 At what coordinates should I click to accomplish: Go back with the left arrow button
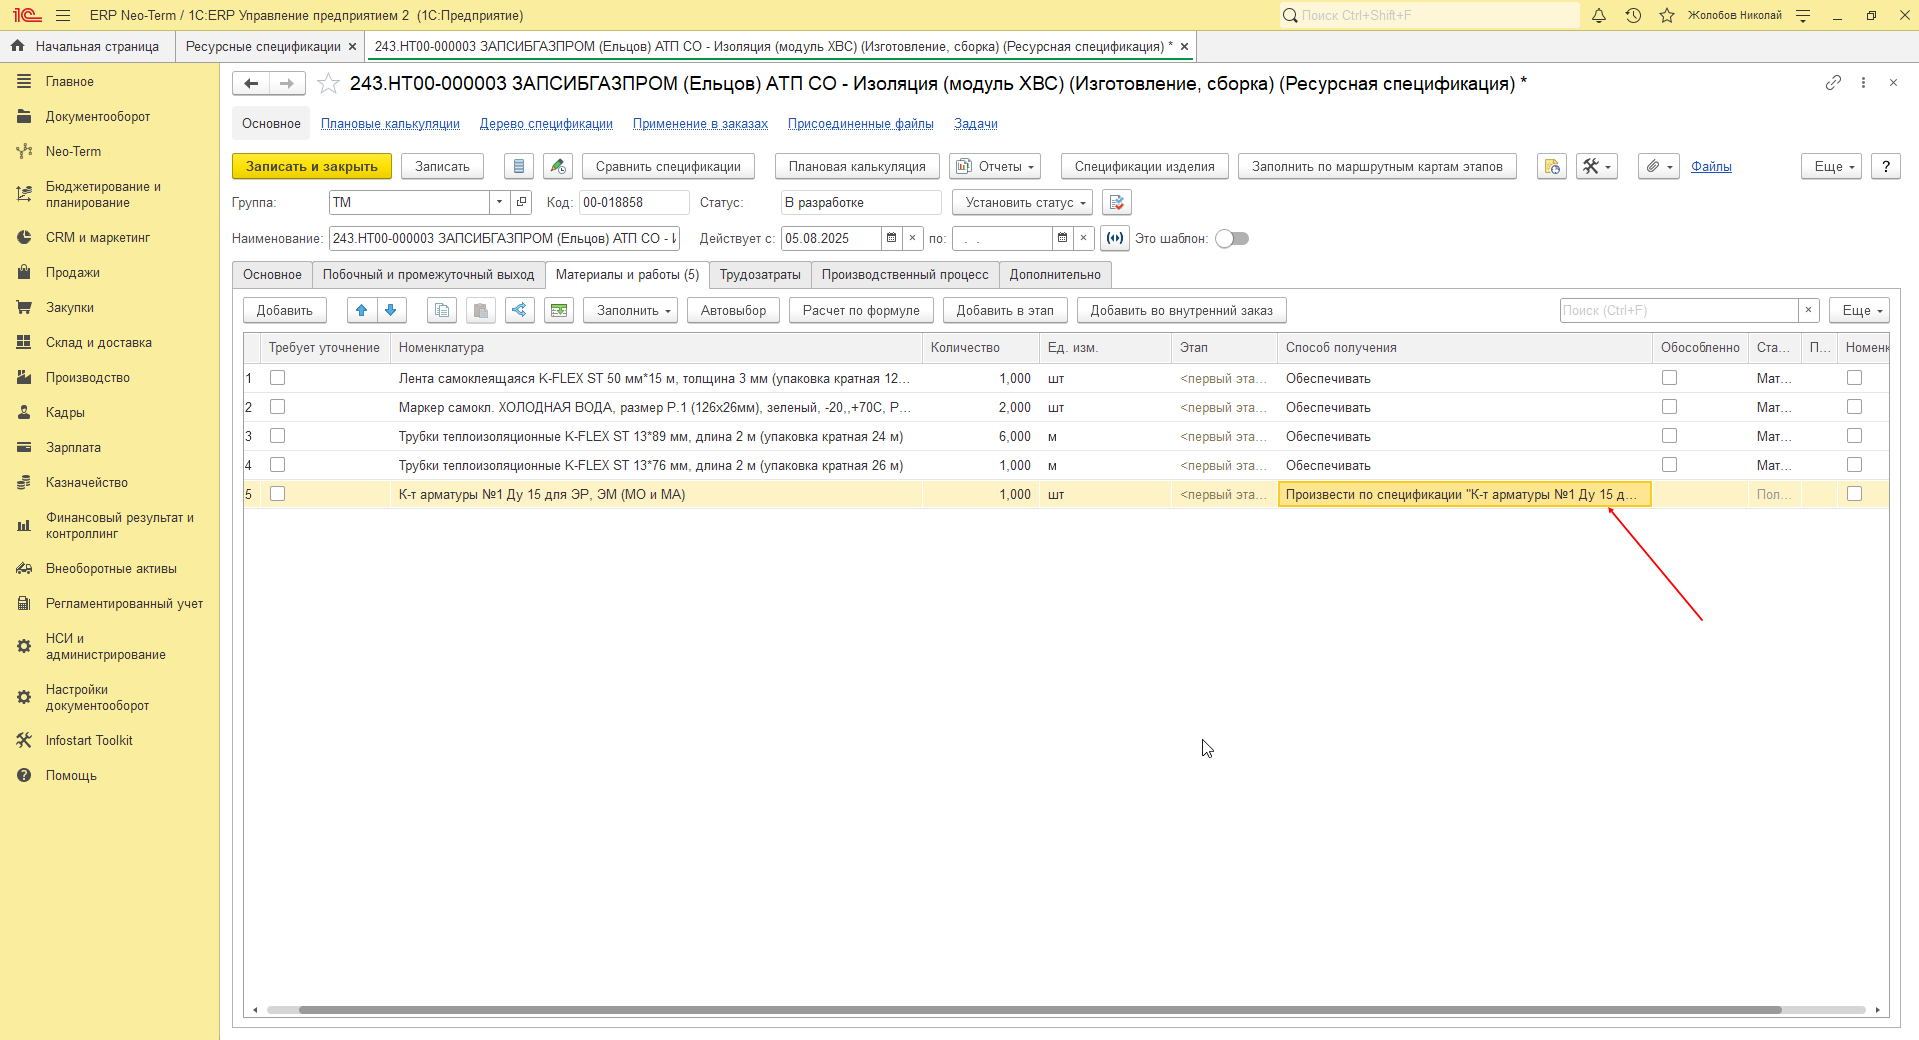tap(251, 84)
